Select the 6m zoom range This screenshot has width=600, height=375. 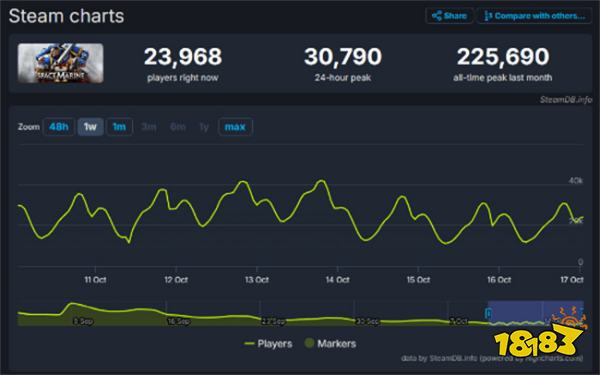[178, 127]
